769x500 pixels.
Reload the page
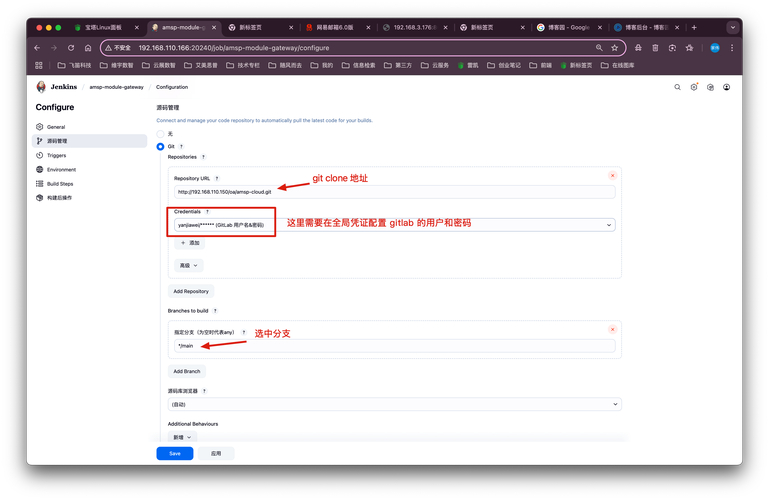click(x=71, y=48)
